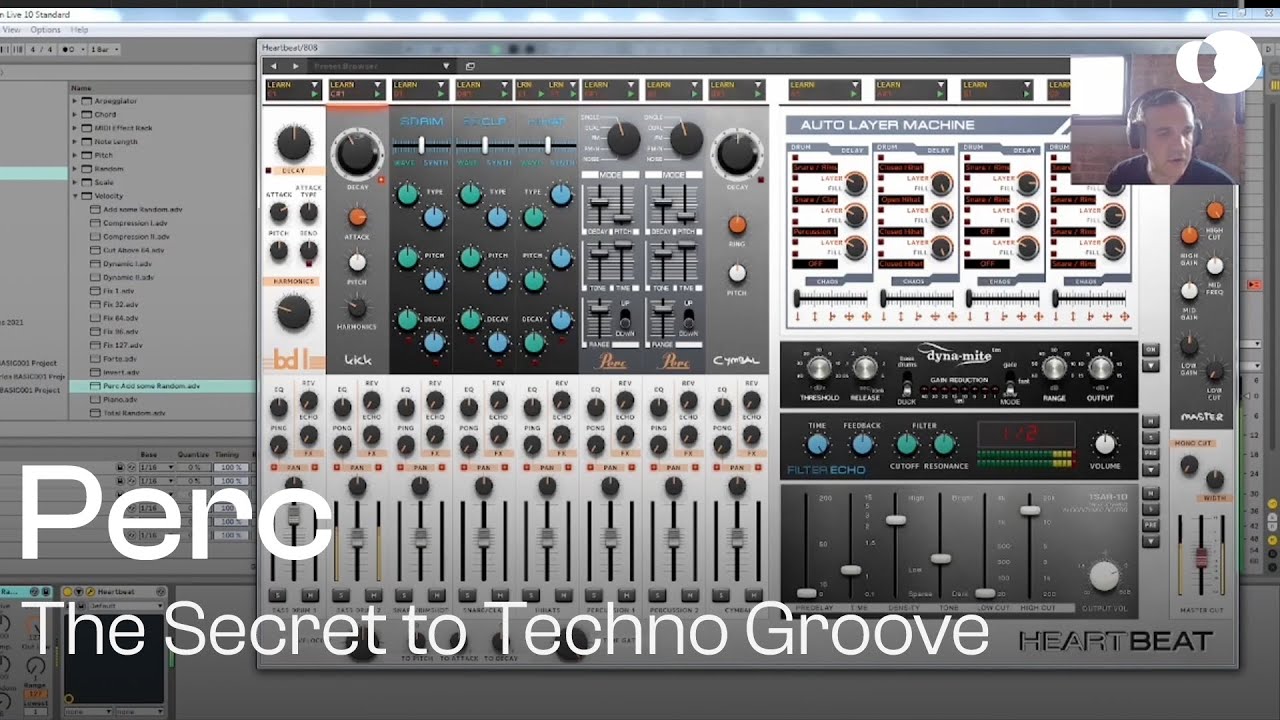Click the reverb OUTPUT VOL knob
This screenshot has width=1280, height=720.
click(1103, 576)
